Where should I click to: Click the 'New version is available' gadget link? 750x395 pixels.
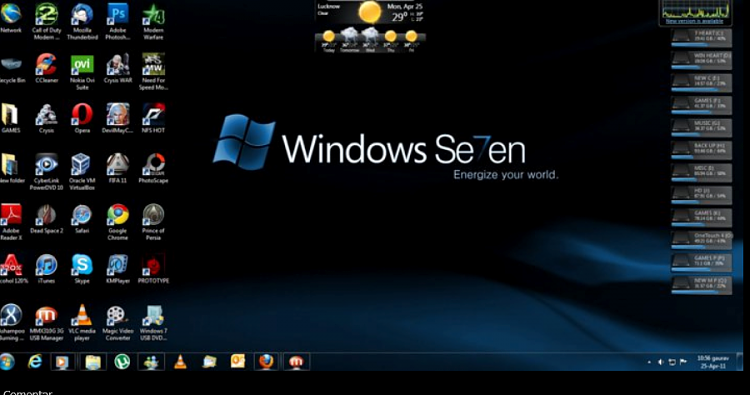695,22
